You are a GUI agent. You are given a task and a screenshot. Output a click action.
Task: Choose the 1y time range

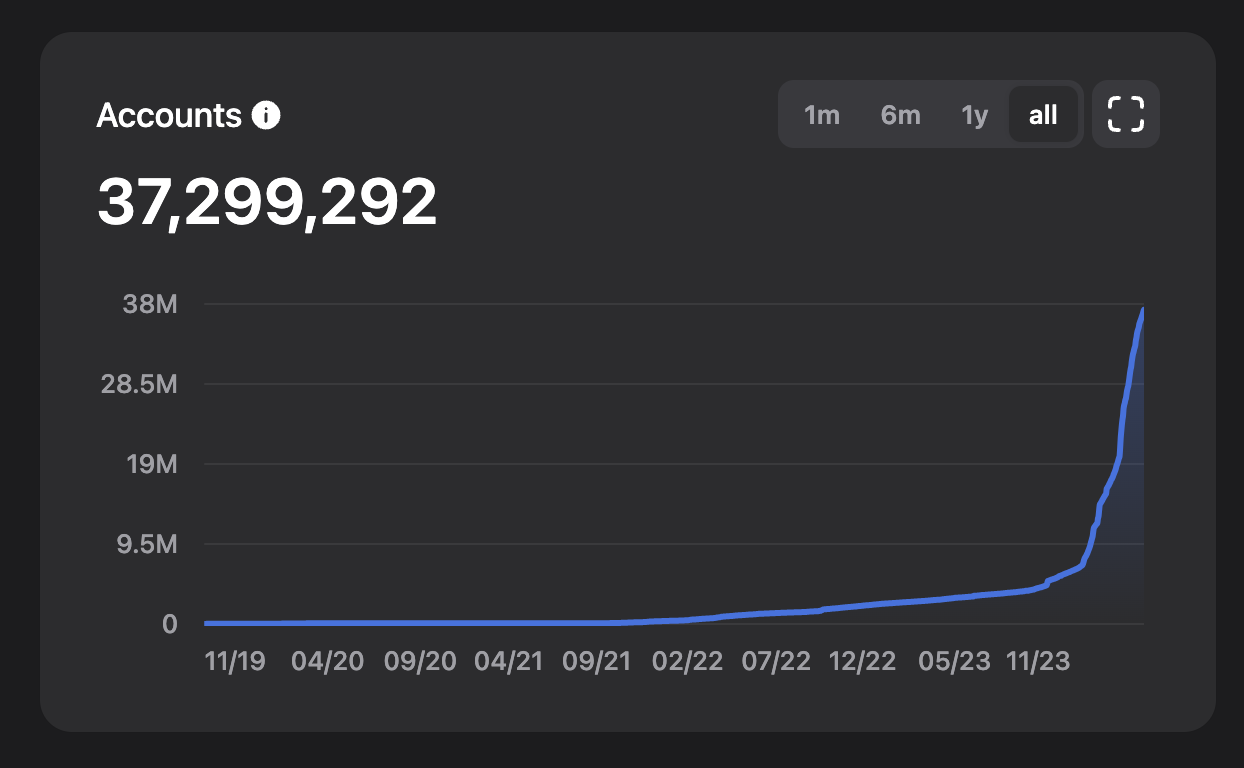[x=974, y=115]
